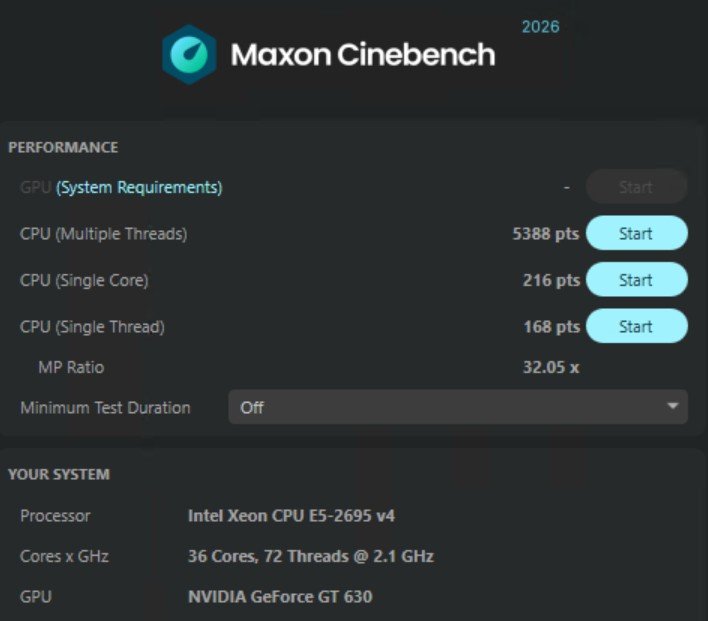Click the Cinebench speedometer logo icon

(x=189, y=55)
